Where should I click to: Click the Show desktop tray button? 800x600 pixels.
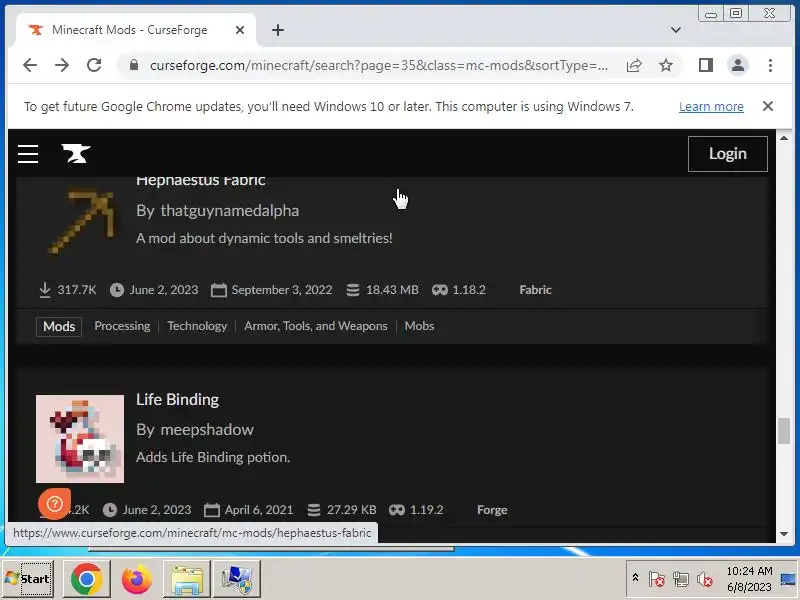click(789, 579)
